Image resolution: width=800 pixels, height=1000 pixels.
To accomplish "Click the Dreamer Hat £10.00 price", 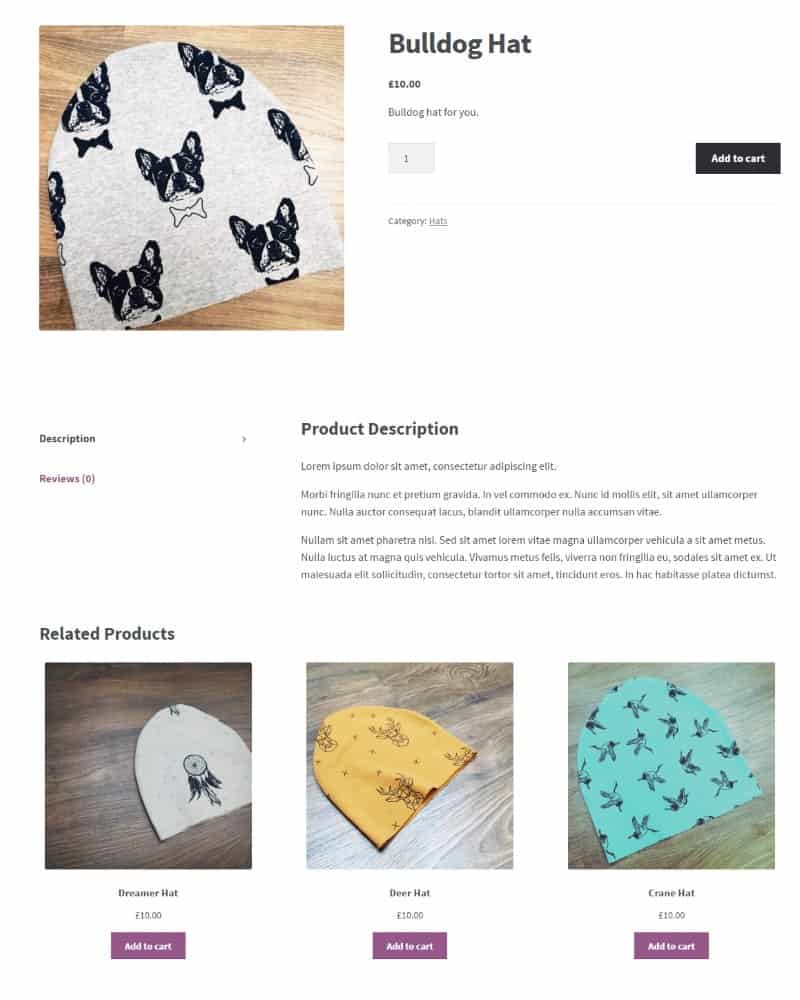I will coord(148,915).
